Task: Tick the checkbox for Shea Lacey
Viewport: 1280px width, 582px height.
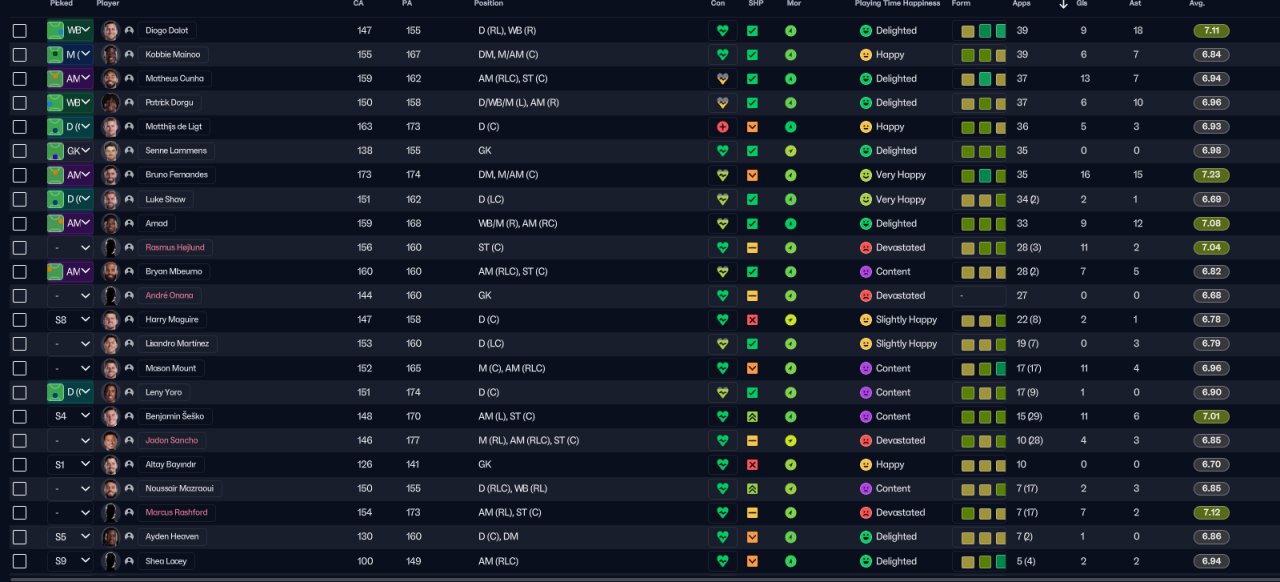Action: tap(20, 562)
